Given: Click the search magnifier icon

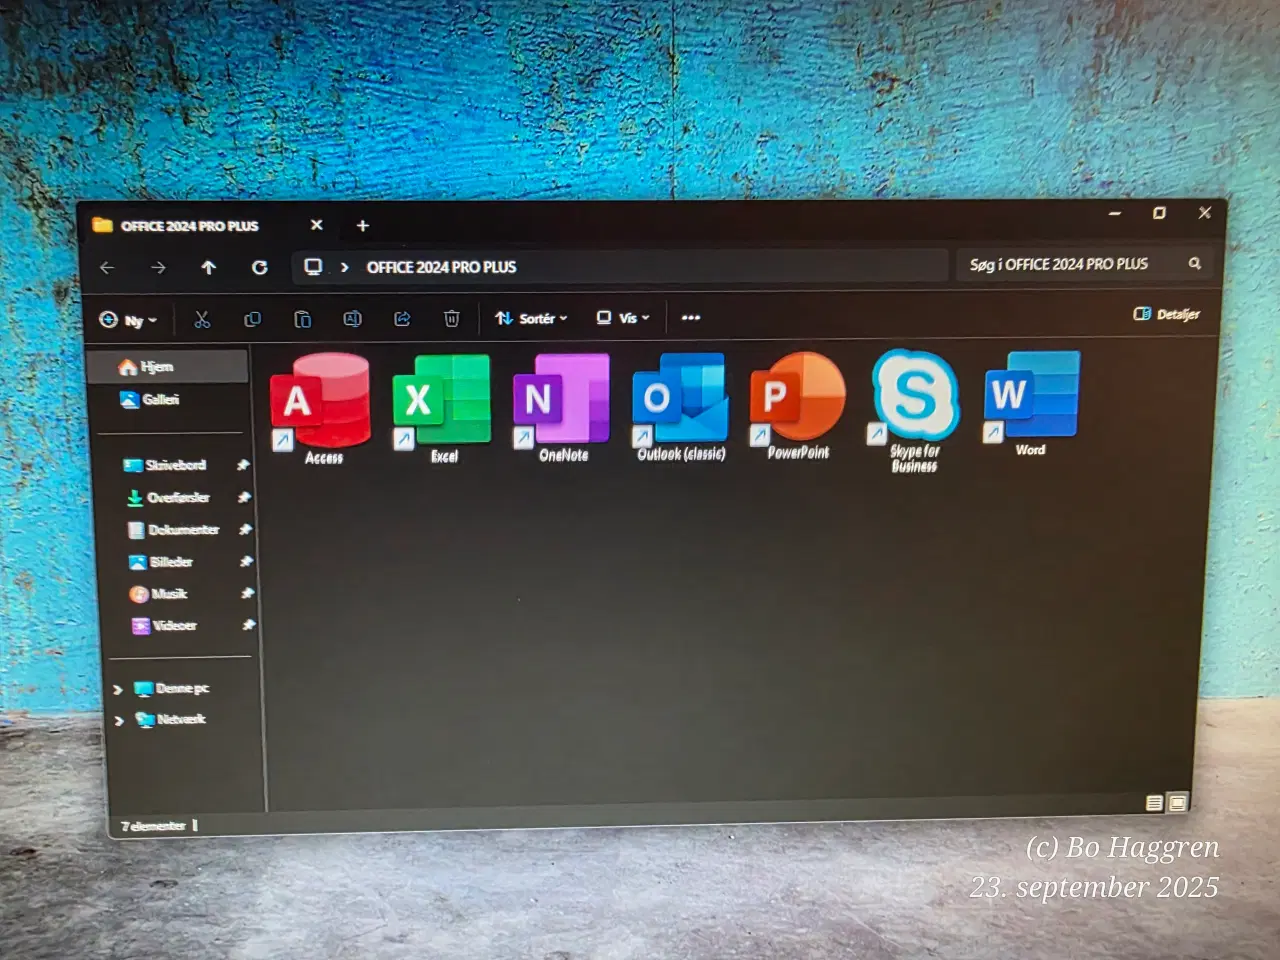Looking at the screenshot, I should tap(1194, 263).
